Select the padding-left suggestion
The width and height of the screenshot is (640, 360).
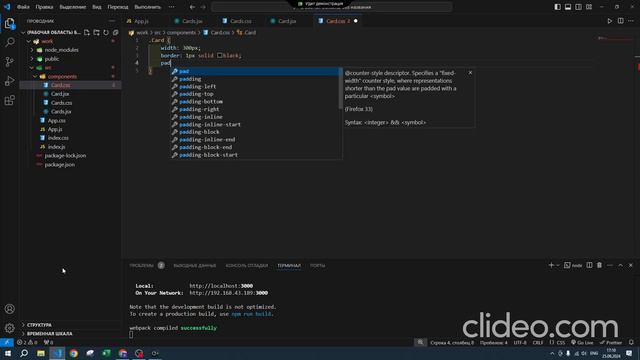click(256, 87)
